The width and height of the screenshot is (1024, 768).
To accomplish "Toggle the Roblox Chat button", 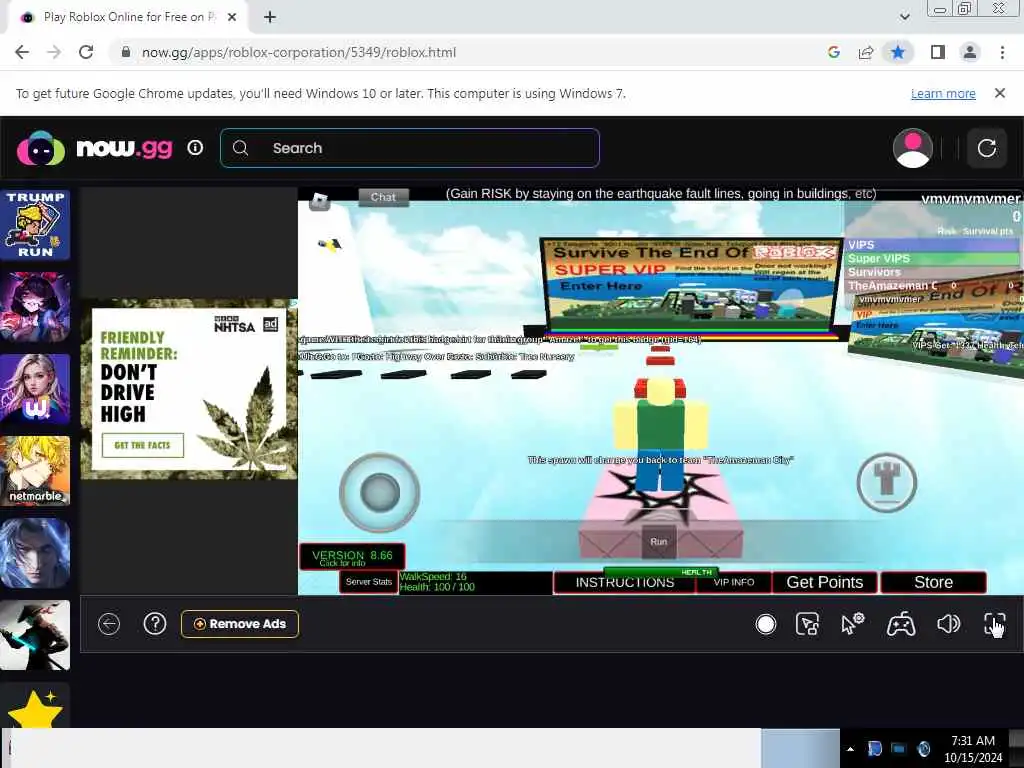I will click(383, 197).
